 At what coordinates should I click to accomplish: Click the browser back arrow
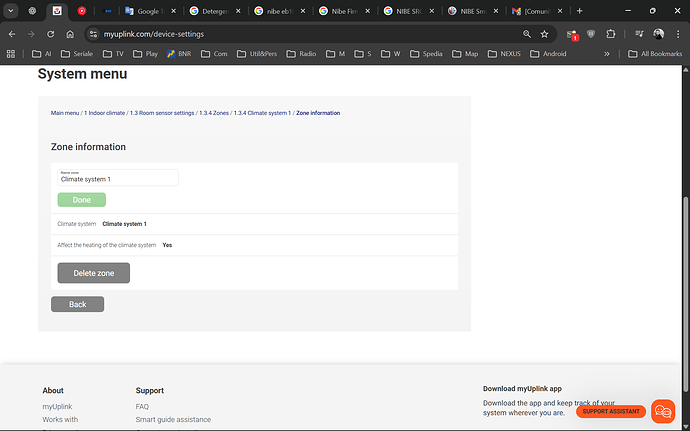click(12, 33)
